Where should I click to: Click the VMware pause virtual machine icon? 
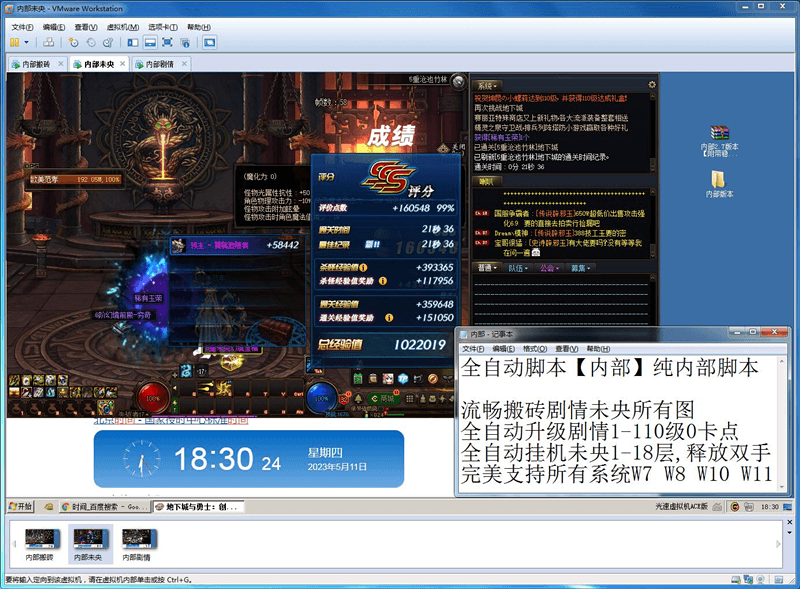point(14,42)
